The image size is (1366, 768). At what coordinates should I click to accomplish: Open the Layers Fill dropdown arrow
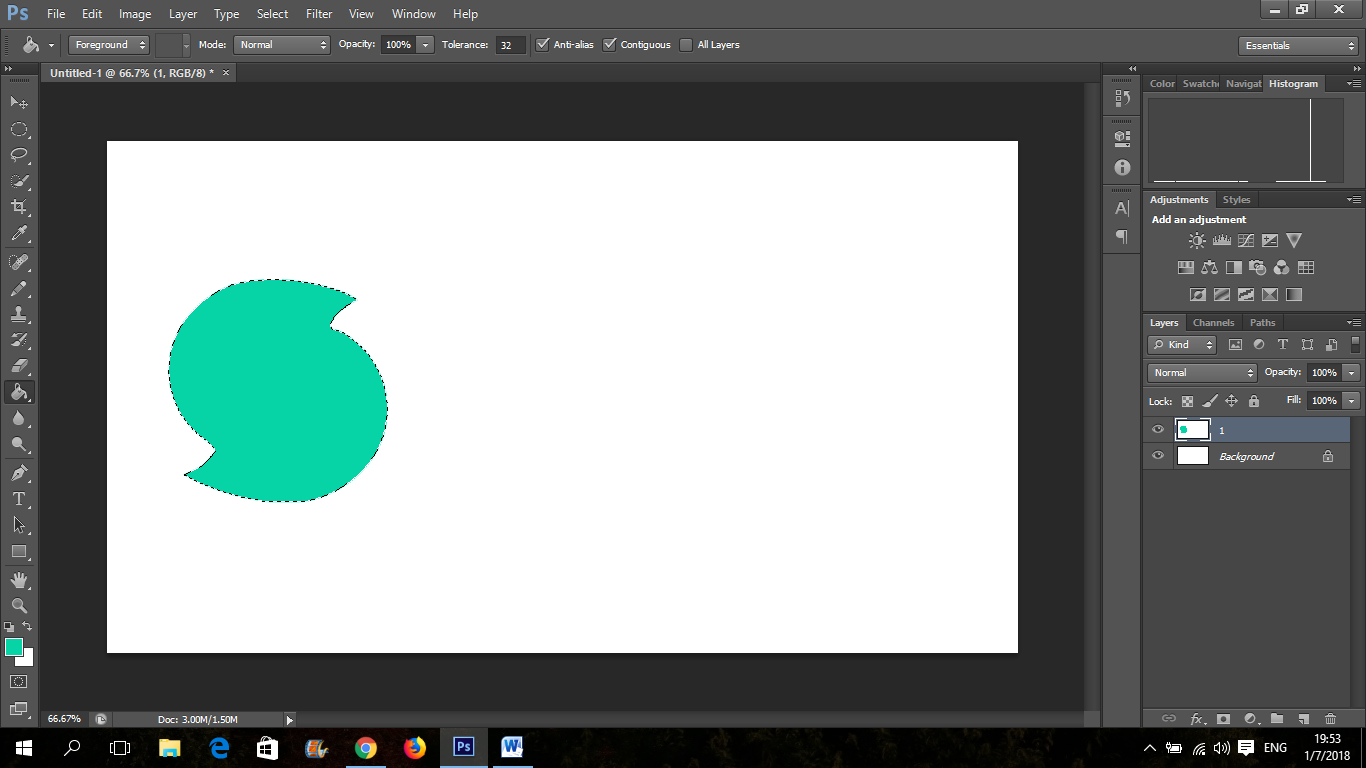pos(1352,400)
